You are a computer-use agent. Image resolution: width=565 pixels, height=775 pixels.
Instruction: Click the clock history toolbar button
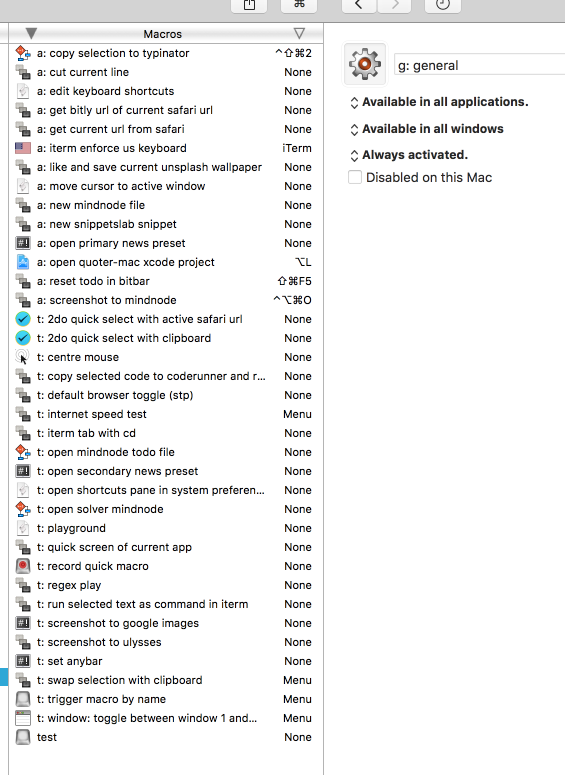pos(443,5)
